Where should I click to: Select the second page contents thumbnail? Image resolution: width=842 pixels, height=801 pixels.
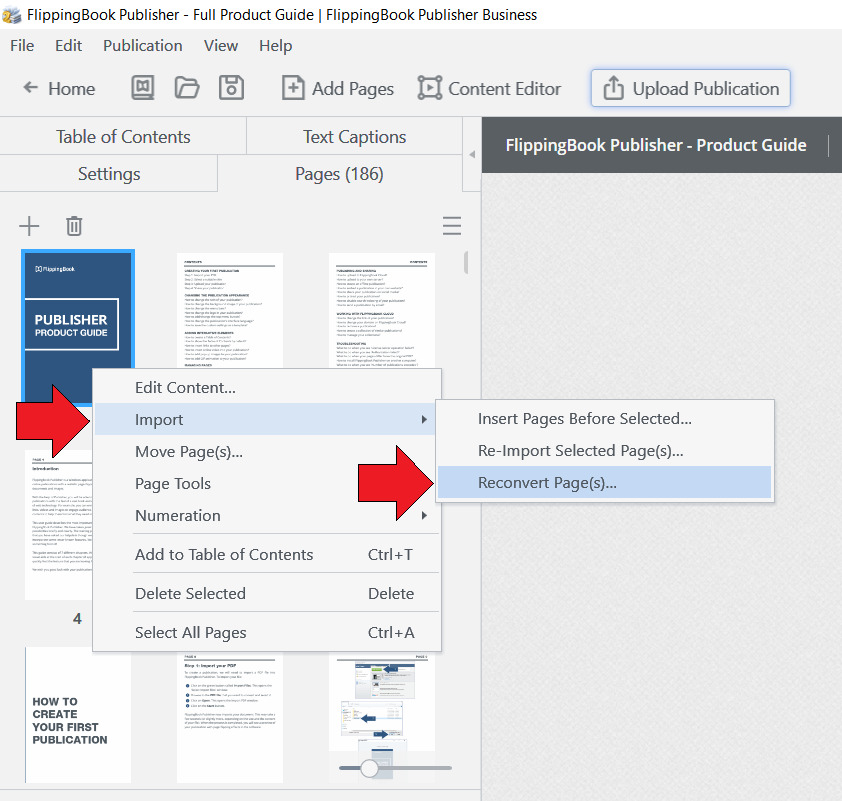230,310
